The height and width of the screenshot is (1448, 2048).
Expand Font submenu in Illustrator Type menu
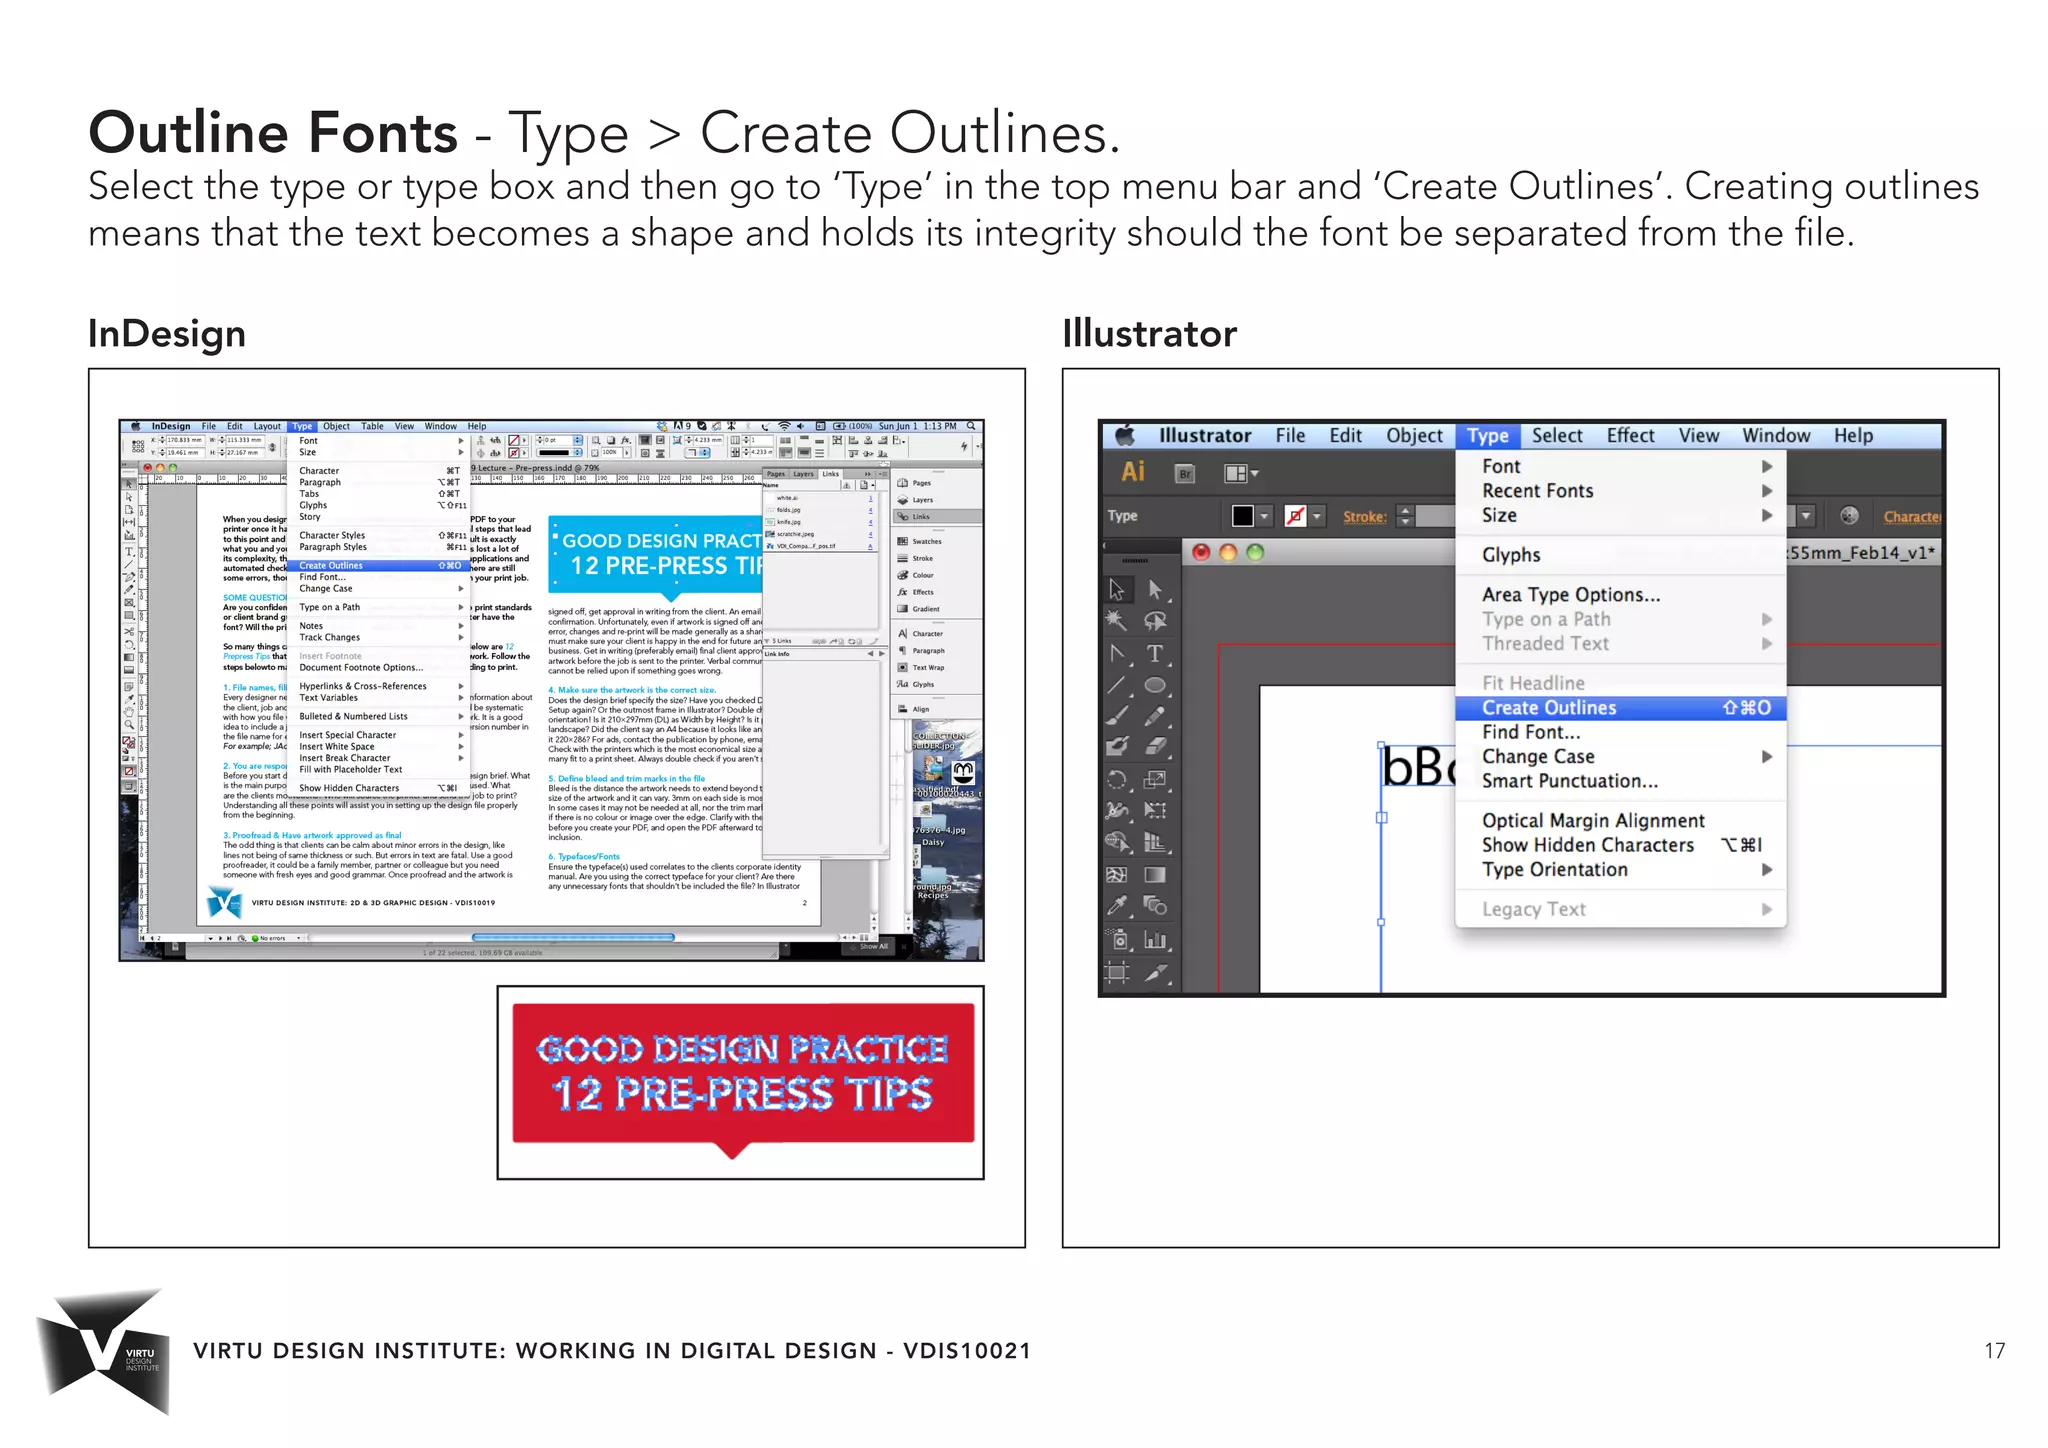tap(1620, 466)
